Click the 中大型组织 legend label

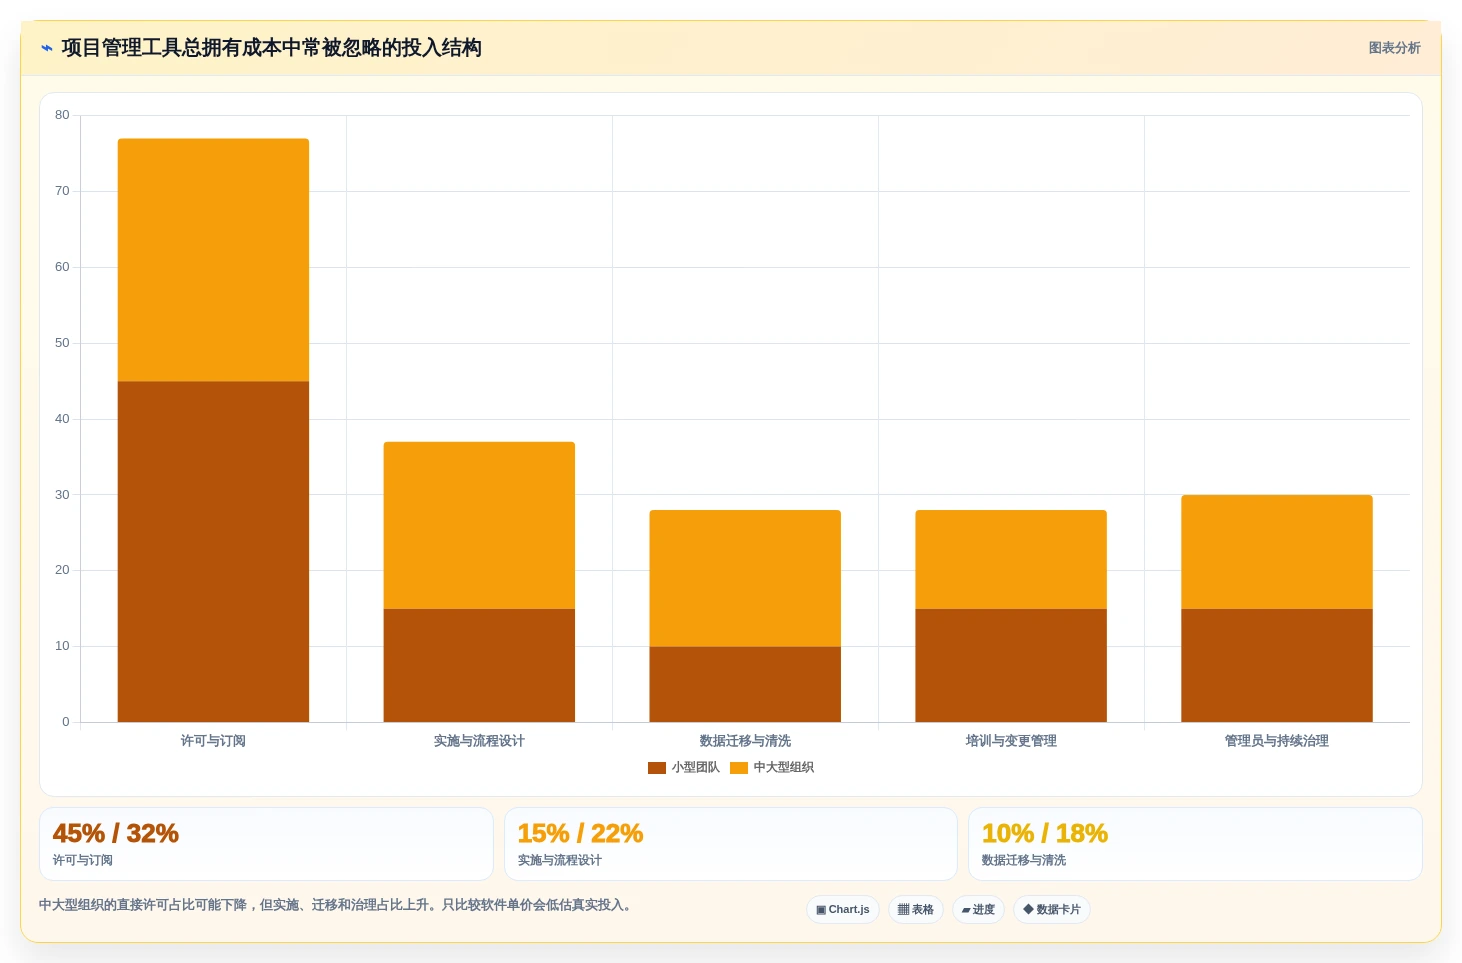tap(783, 768)
